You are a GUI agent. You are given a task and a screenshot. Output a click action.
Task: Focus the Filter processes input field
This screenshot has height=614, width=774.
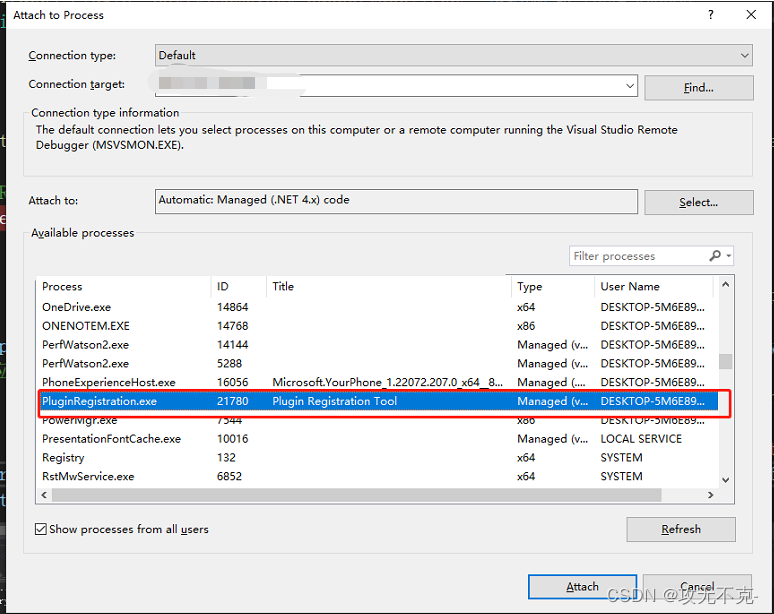click(x=639, y=256)
